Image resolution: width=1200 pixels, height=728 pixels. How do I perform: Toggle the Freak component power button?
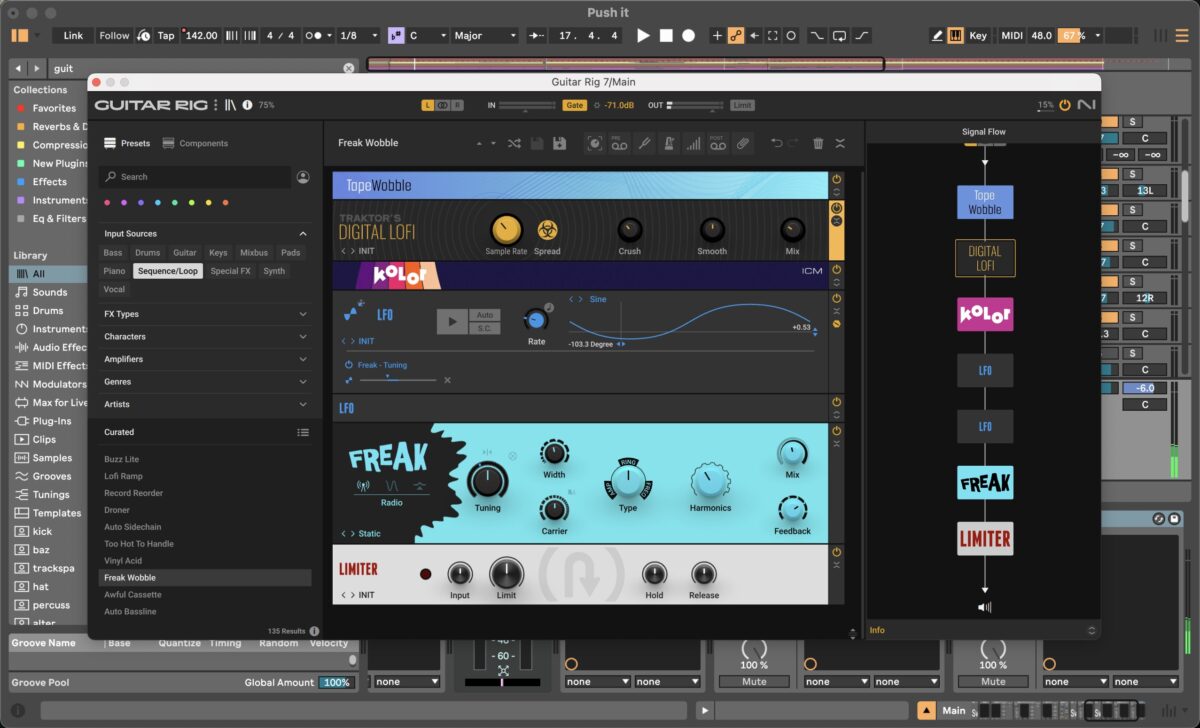coord(837,430)
